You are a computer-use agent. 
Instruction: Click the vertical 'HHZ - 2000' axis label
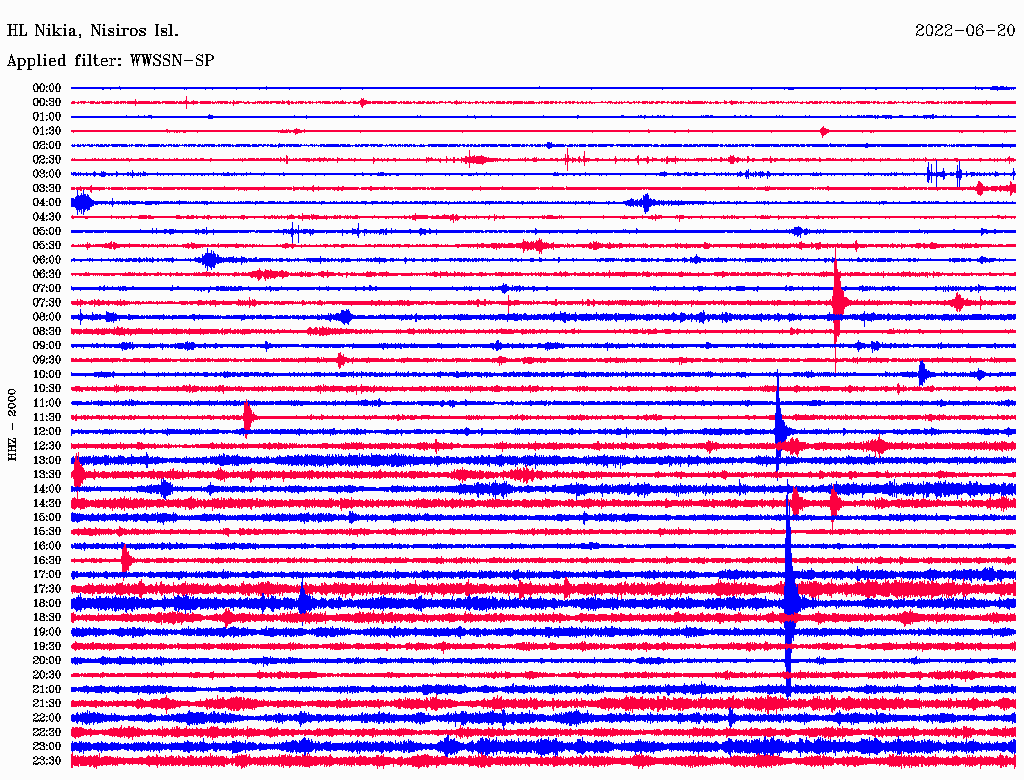13,425
